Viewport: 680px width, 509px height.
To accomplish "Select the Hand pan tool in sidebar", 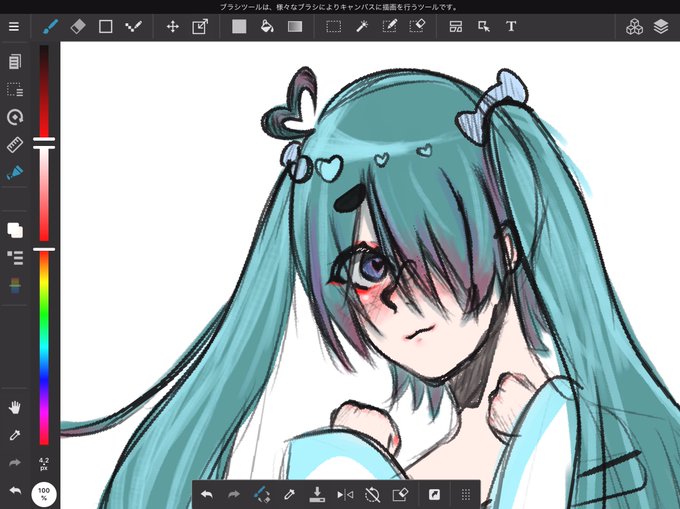I will point(15,408).
